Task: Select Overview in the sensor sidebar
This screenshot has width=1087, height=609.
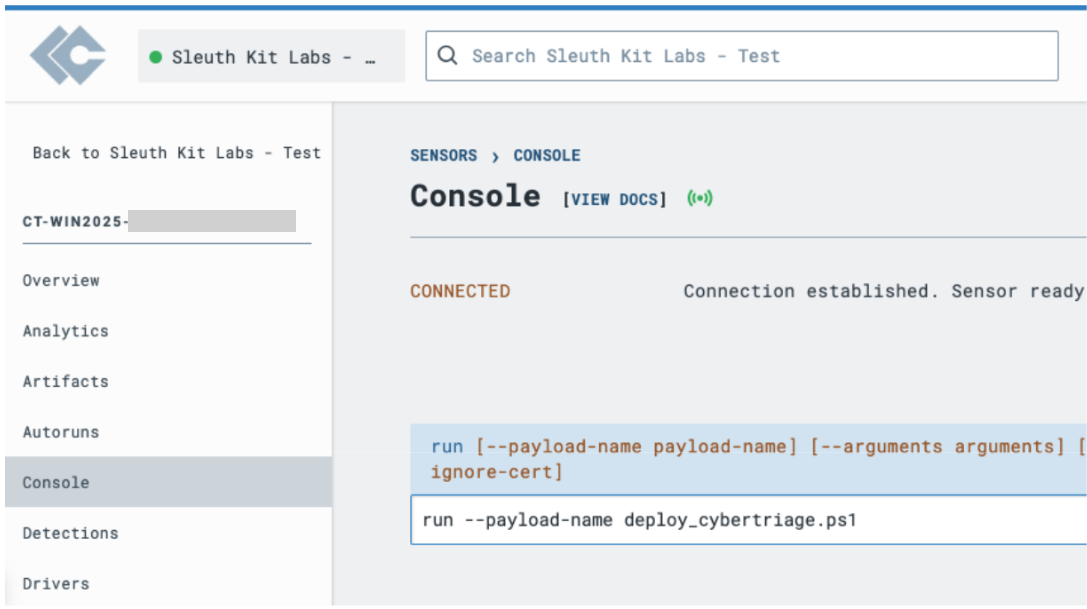Action: point(61,281)
